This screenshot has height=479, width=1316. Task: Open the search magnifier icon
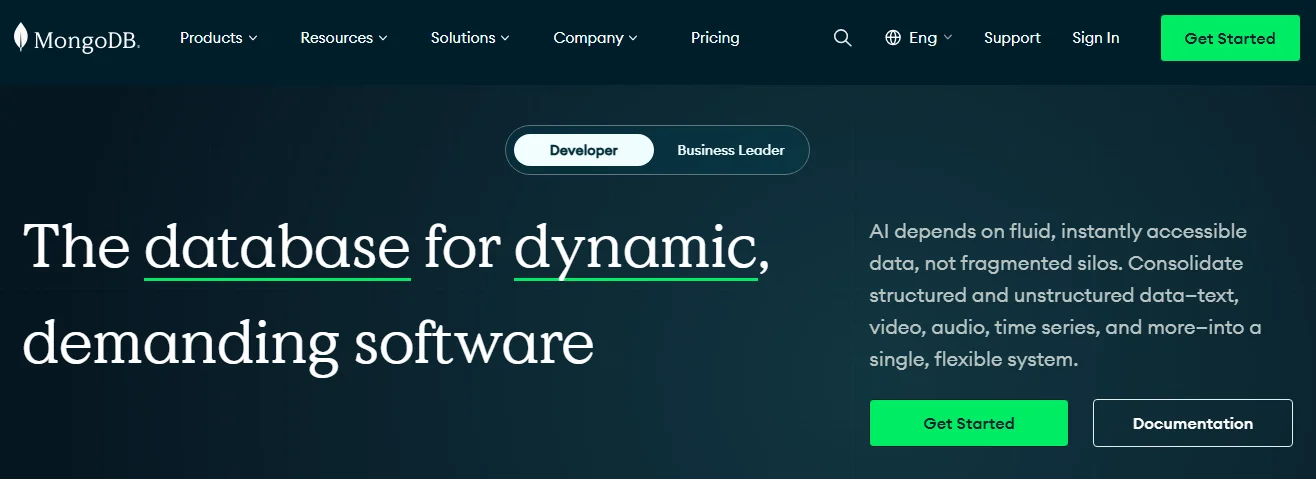pos(843,38)
